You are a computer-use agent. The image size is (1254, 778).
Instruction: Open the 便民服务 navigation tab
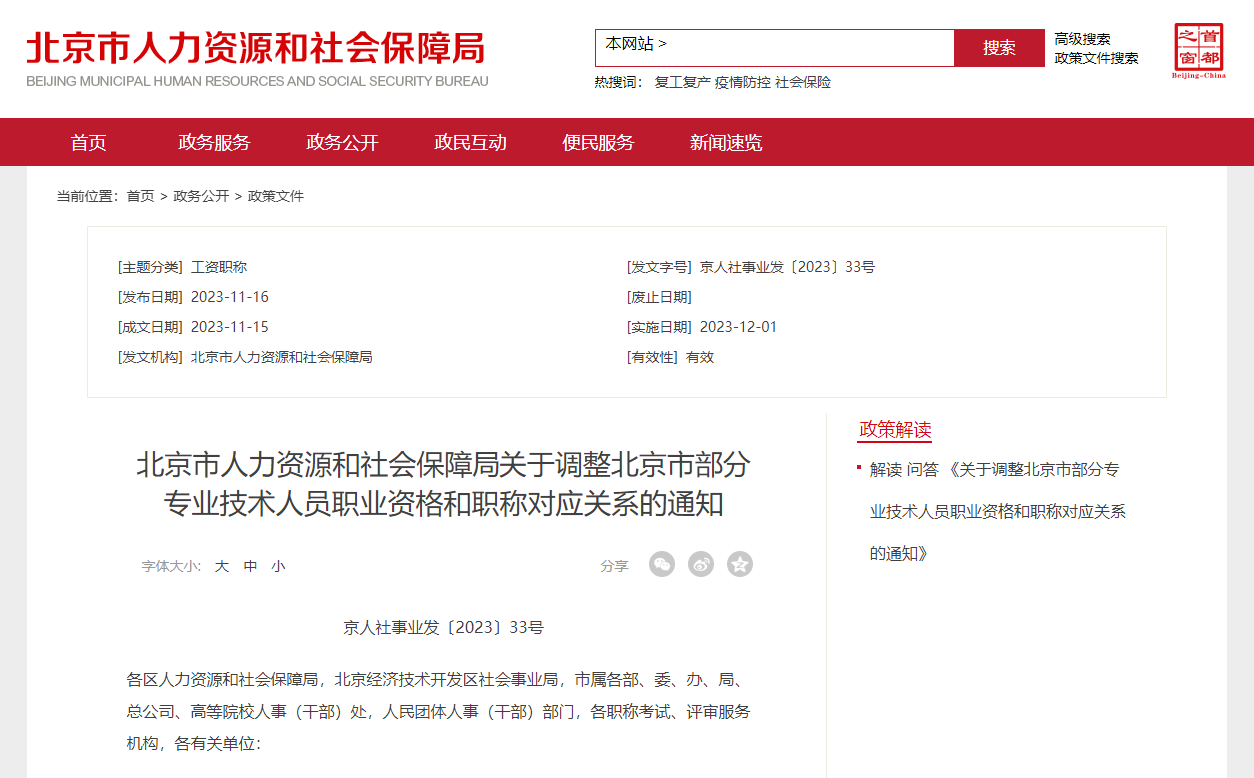click(x=598, y=143)
